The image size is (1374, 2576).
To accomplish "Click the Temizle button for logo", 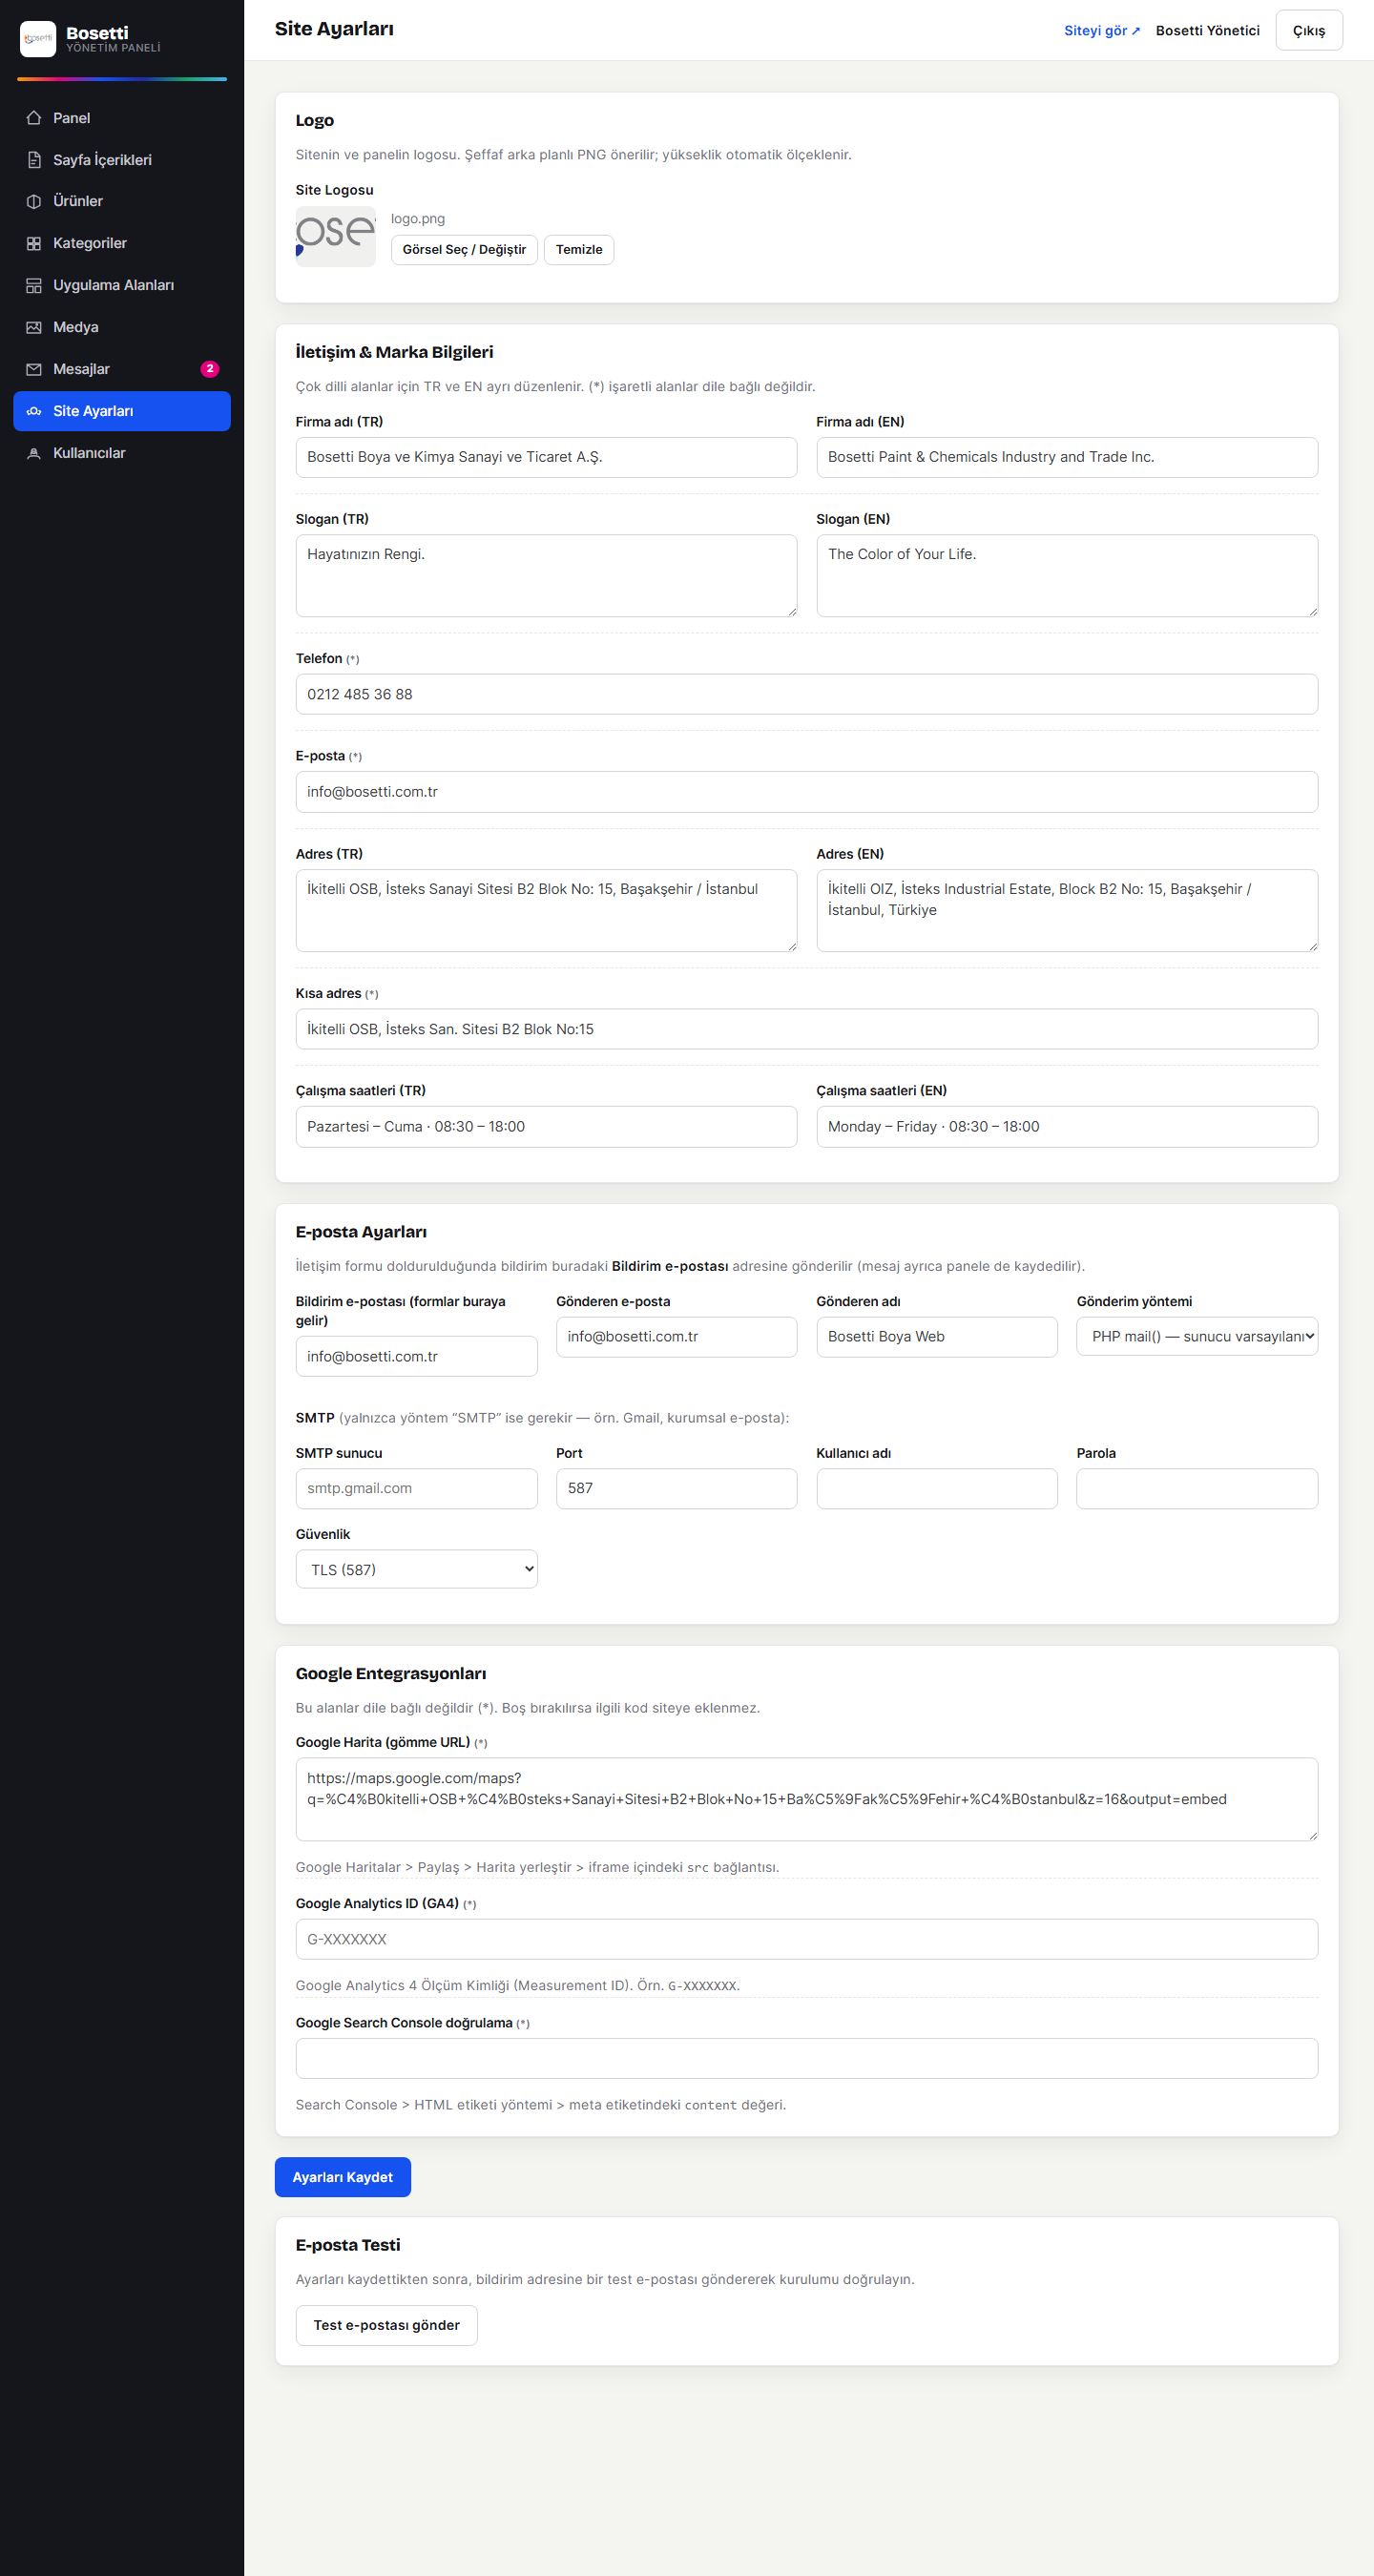I will 579,250.
